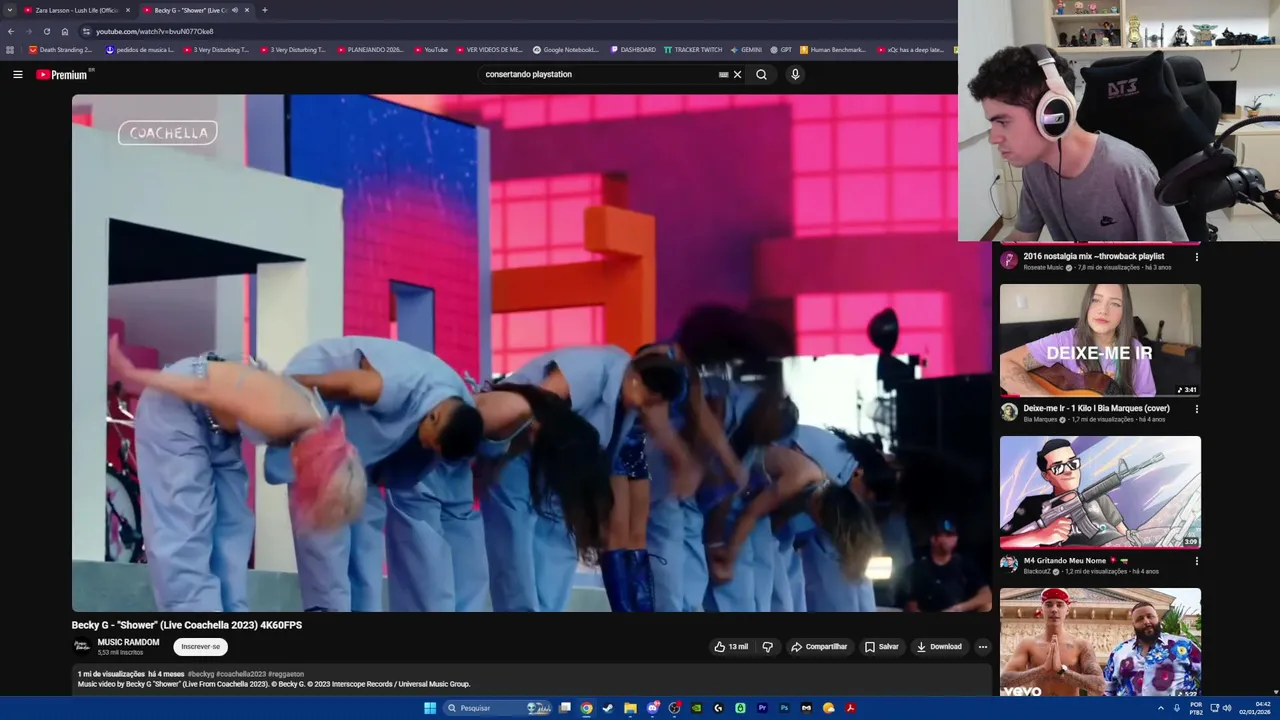The width and height of the screenshot is (1280, 720).
Task: Click the search magnifier button
Action: (x=761, y=74)
